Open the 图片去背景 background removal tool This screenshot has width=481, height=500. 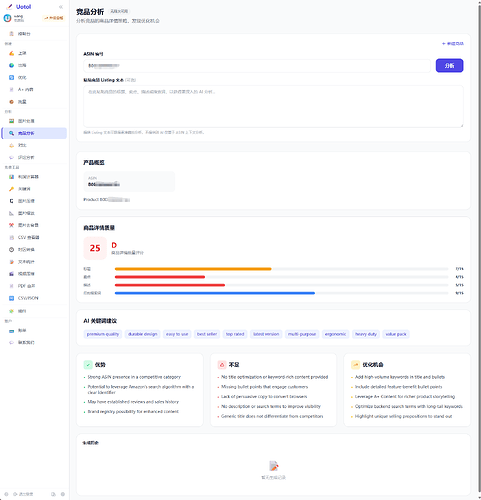(34, 225)
